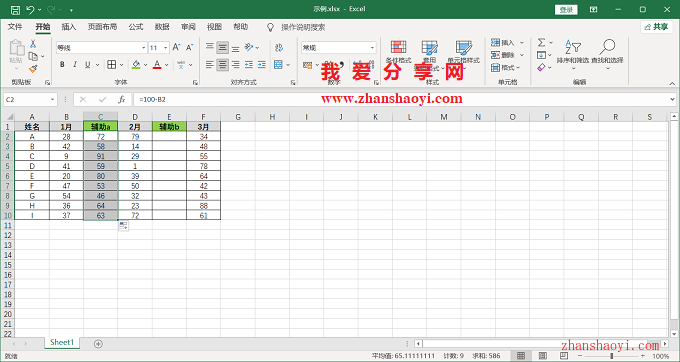Switch to the Page Layout (页面布局) tab

click(102, 27)
